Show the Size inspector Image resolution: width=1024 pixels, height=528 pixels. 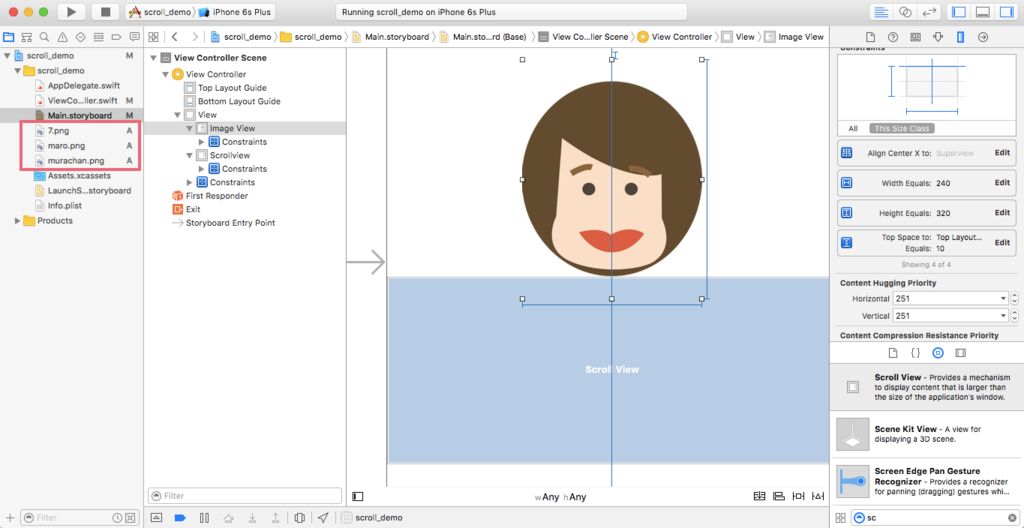point(960,37)
